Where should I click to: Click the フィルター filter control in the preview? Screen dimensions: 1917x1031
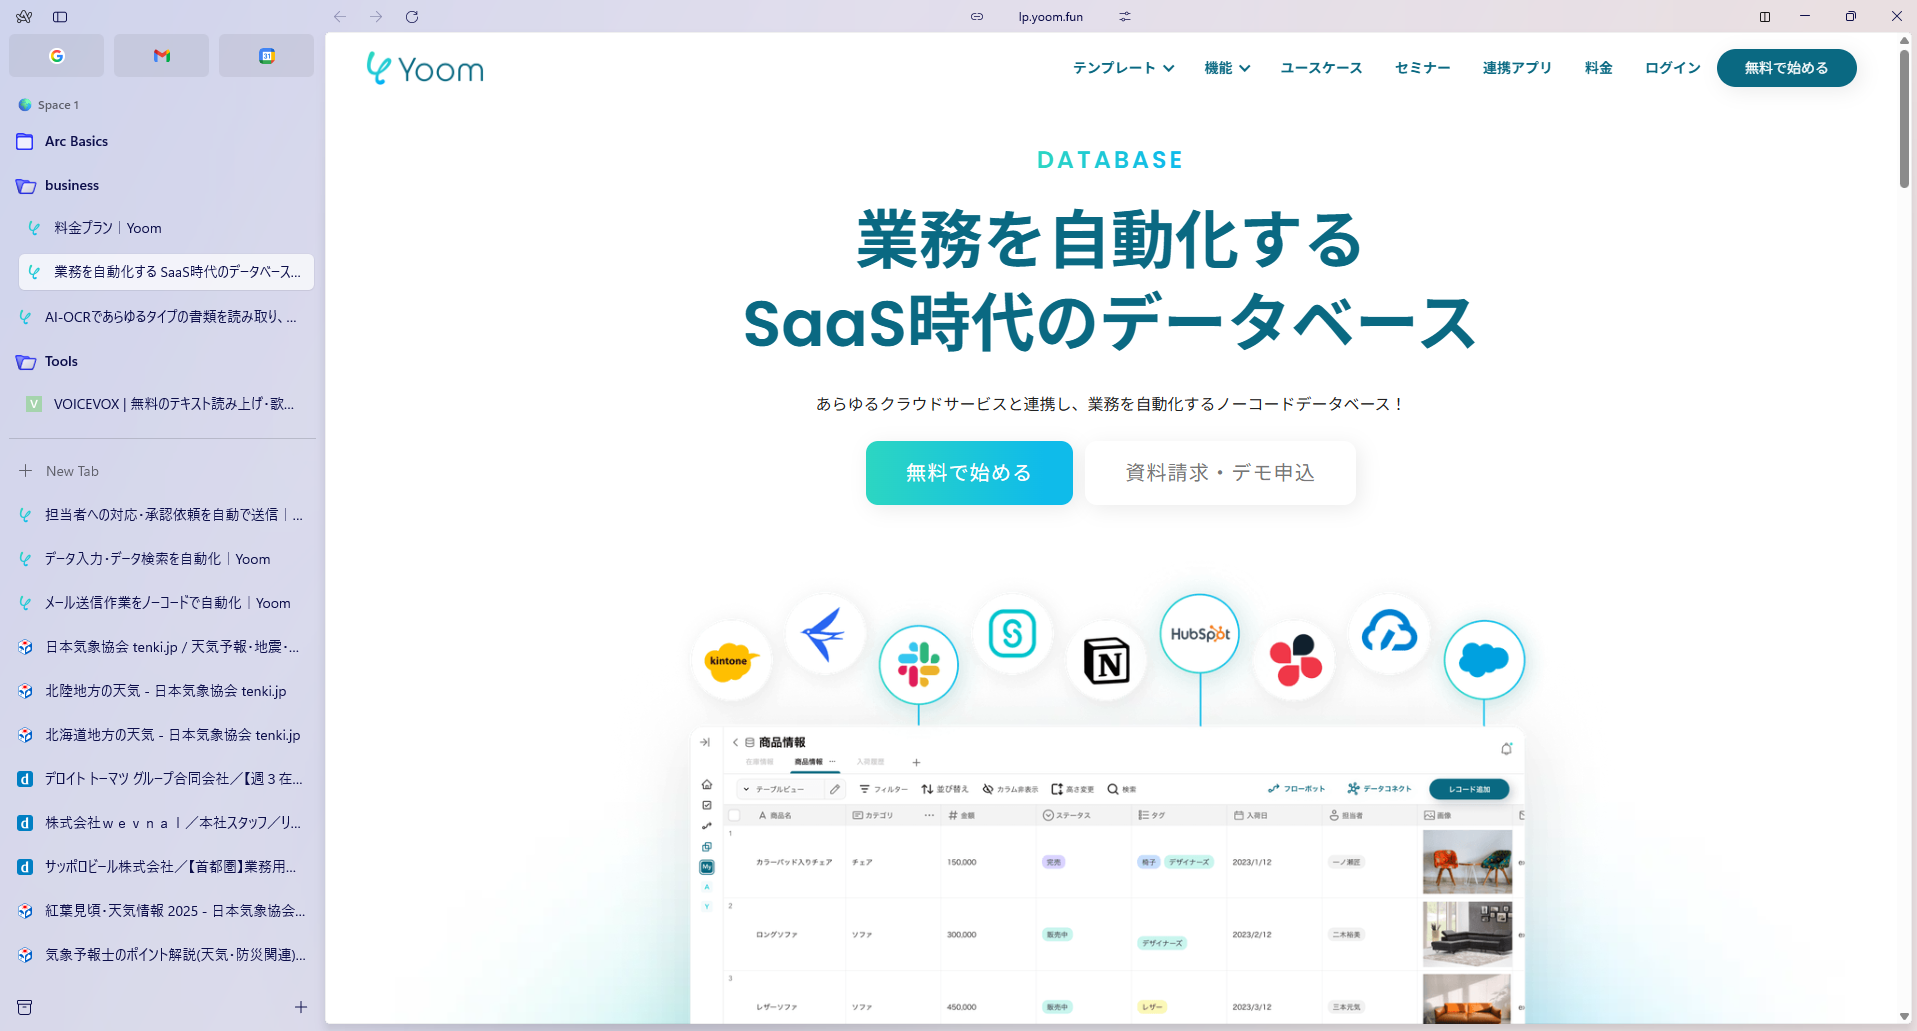pyautogui.click(x=883, y=789)
